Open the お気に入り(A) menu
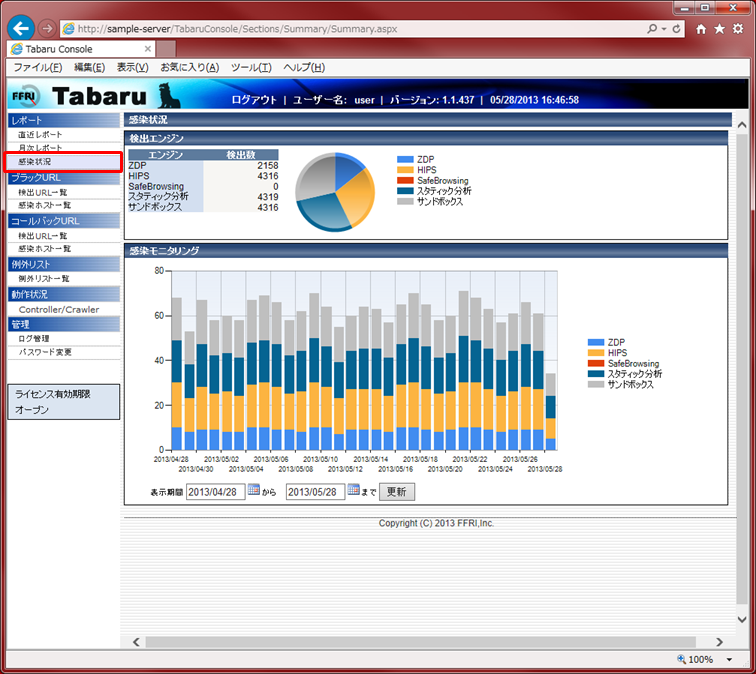The height and width of the screenshot is (674, 756). click(189, 67)
